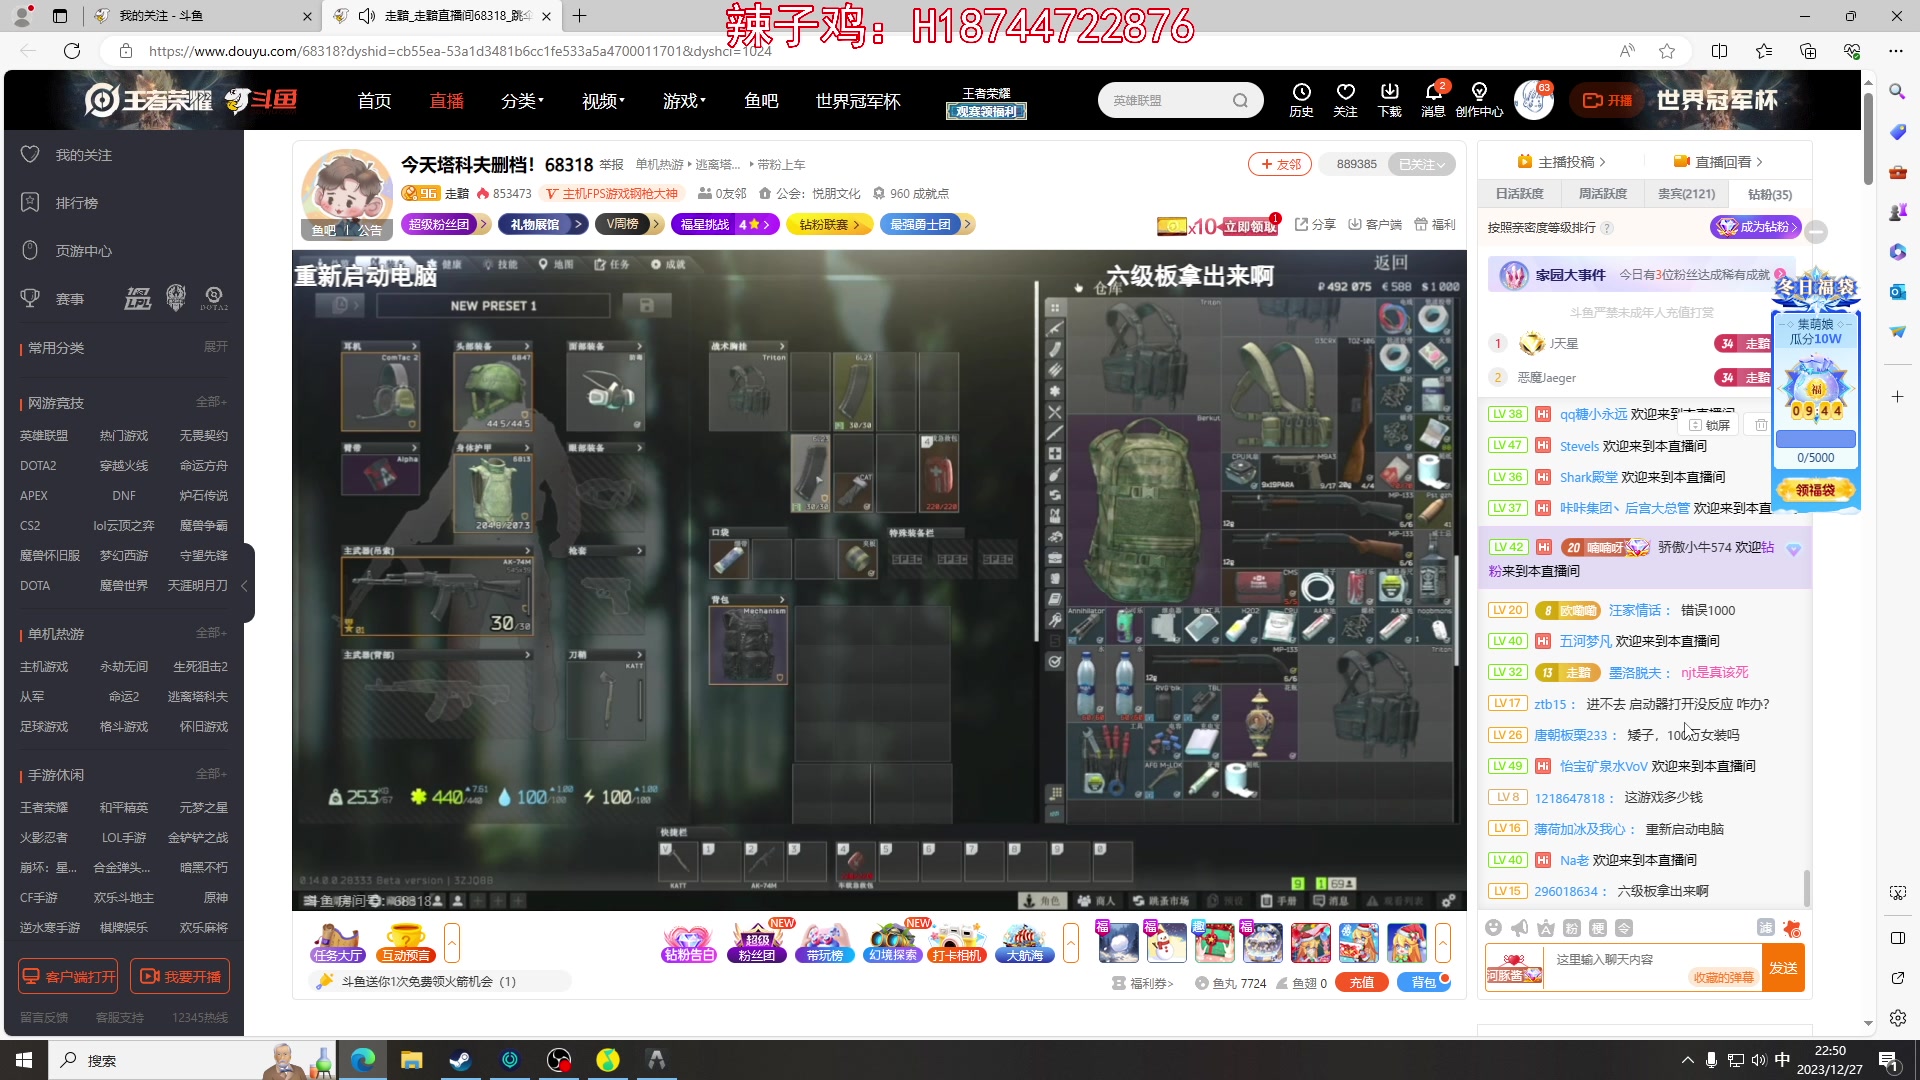Toggle browser split screen icon
1920x1080 pixels.
(1720, 51)
